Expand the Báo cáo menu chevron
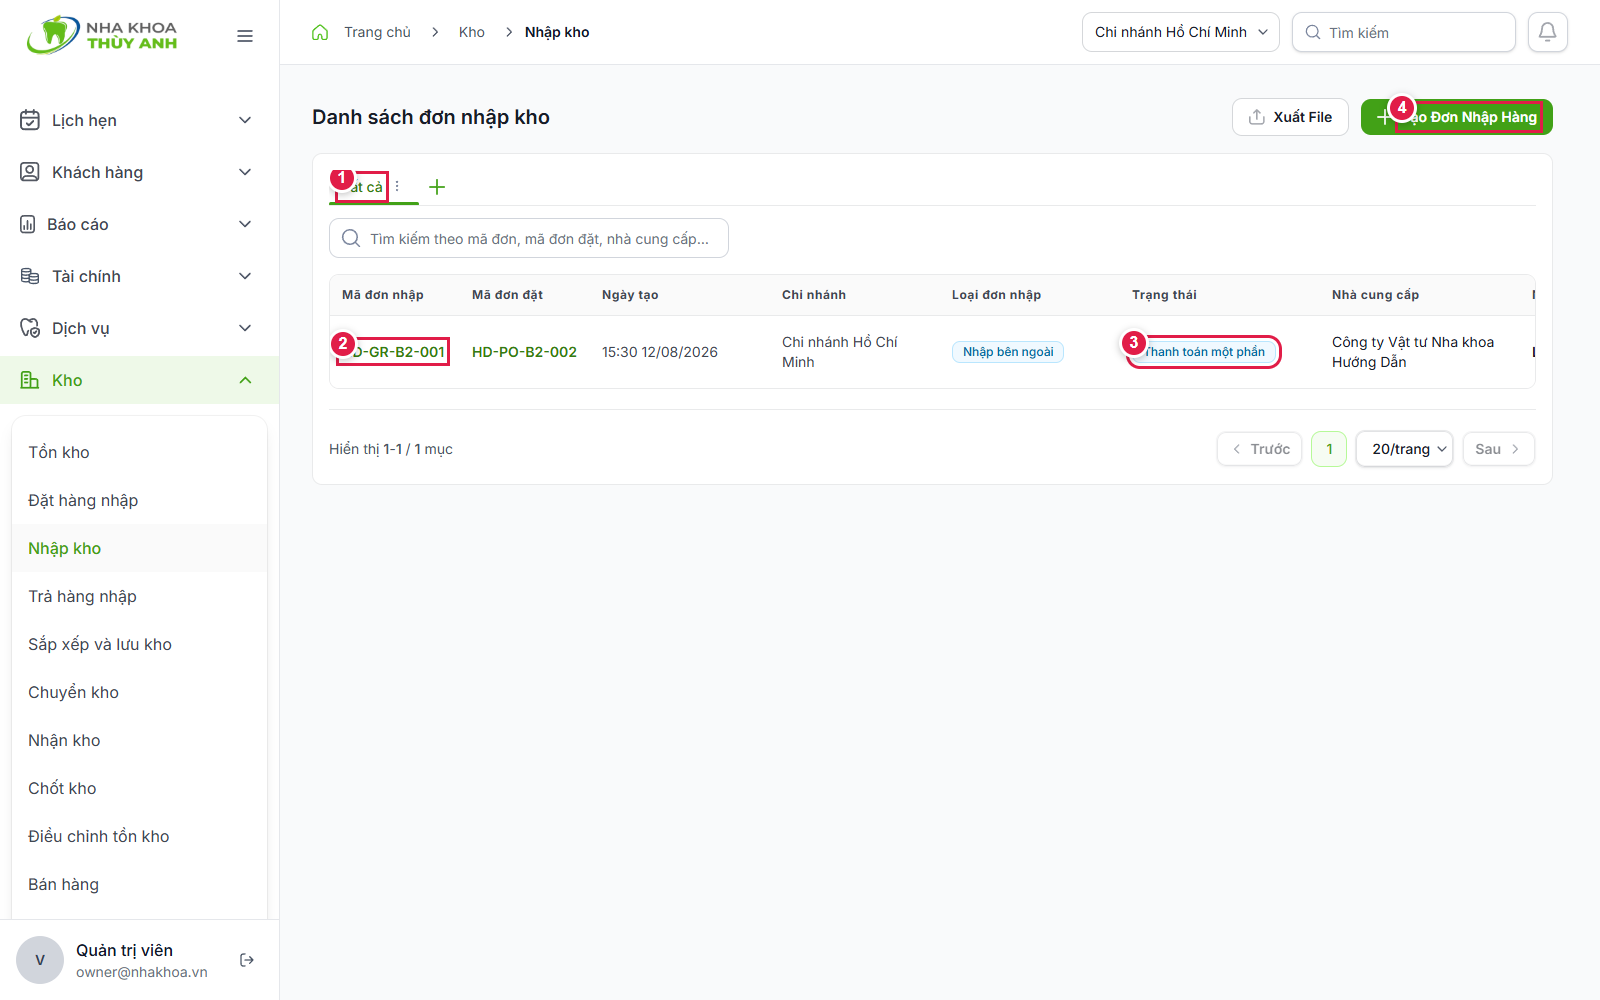The image size is (1600, 1000). click(x=245, y=224)
